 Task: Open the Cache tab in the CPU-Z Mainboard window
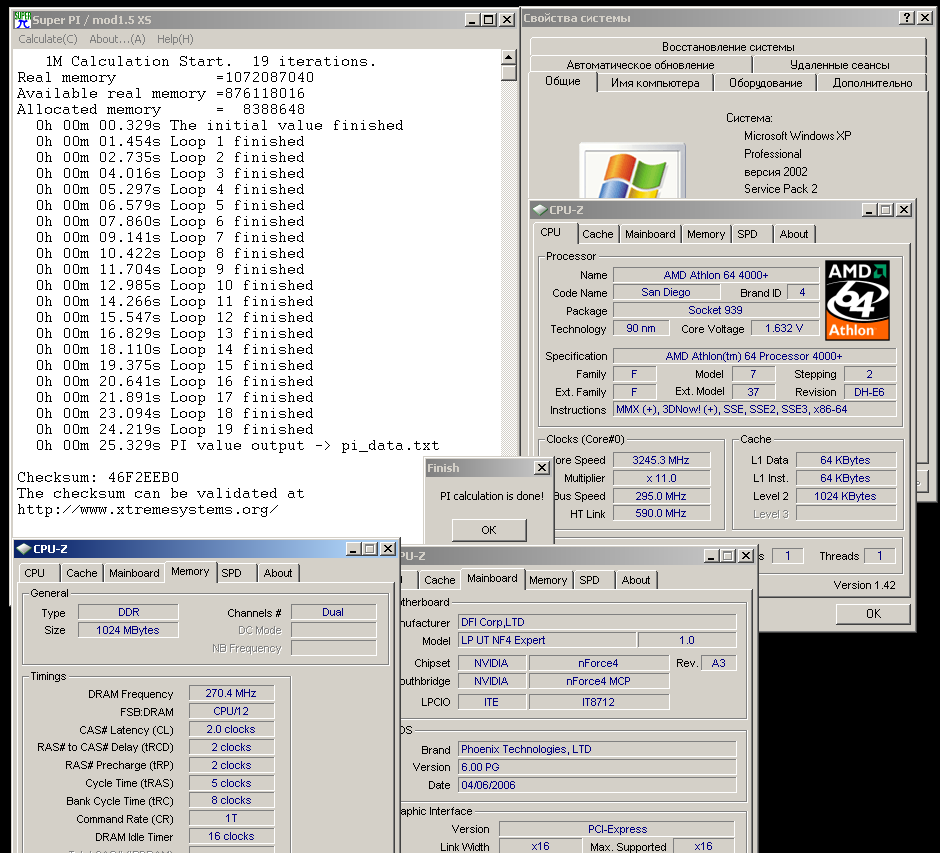point(439,580)
